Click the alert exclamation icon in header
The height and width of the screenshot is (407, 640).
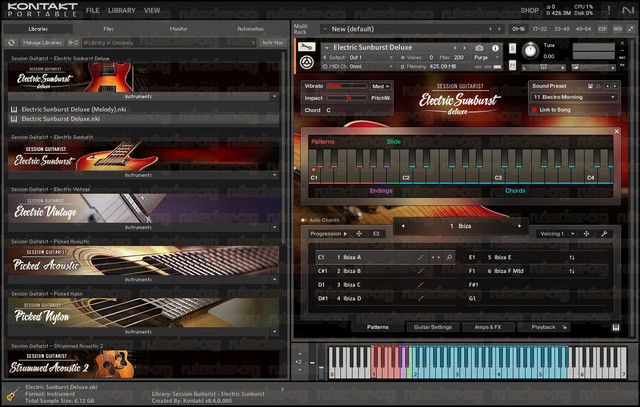[609, 11]
